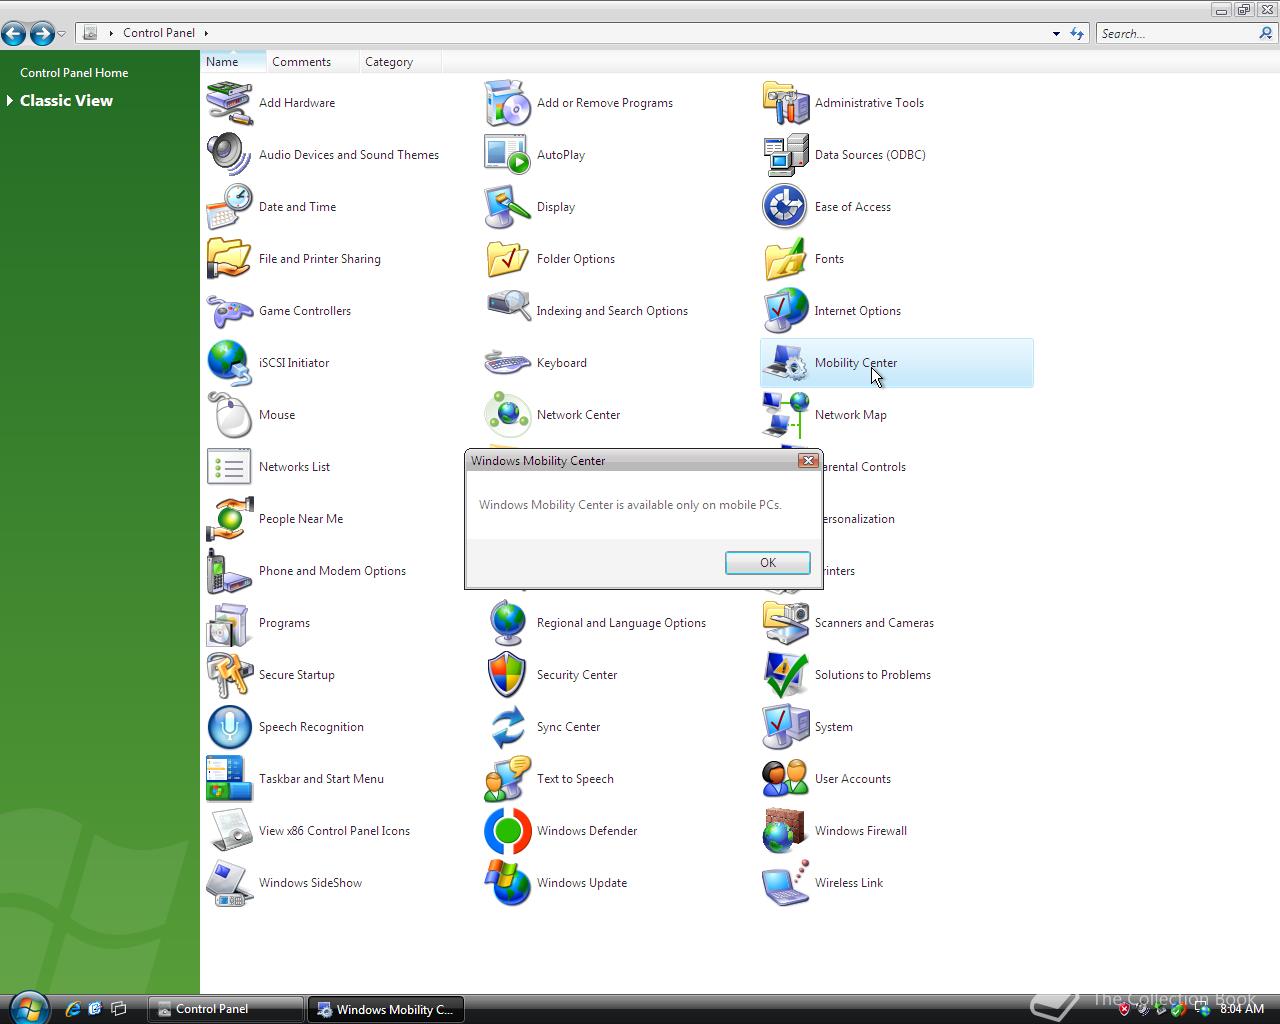
Task: Refresh the Control Panel view
Action: coord(1077,33)
